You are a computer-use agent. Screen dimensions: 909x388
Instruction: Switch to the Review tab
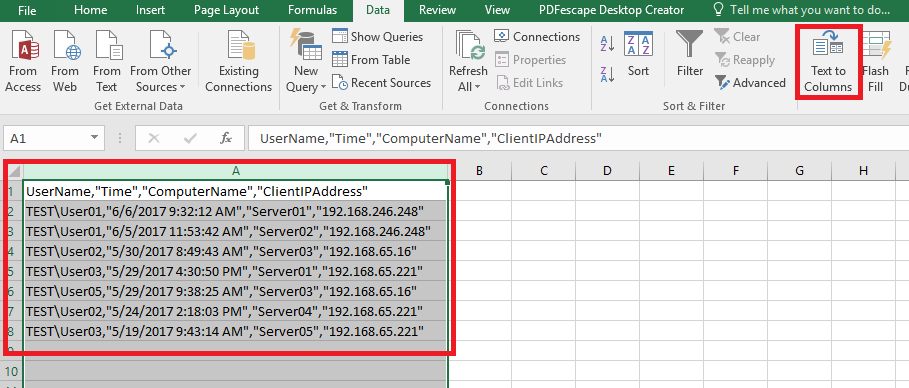(x=437, y=10)
